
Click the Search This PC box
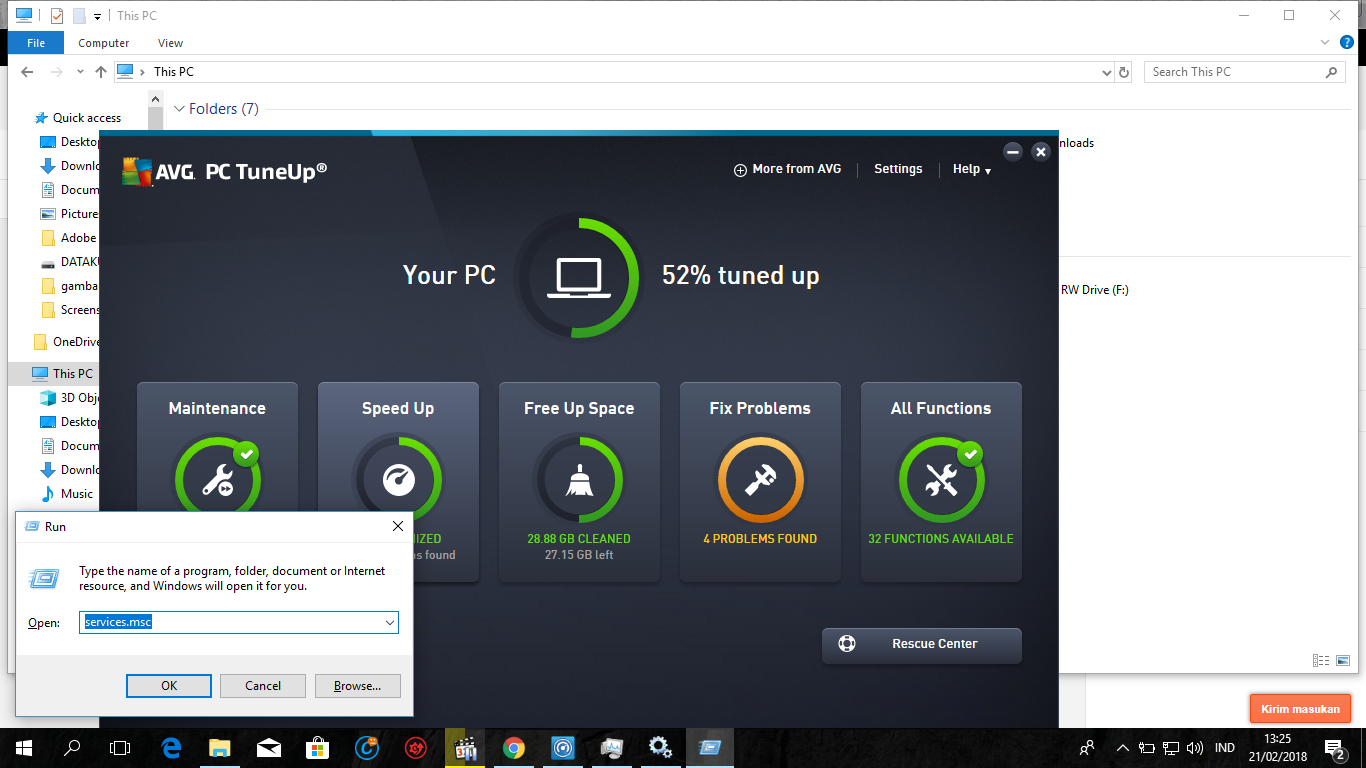tap(1245, 72)
